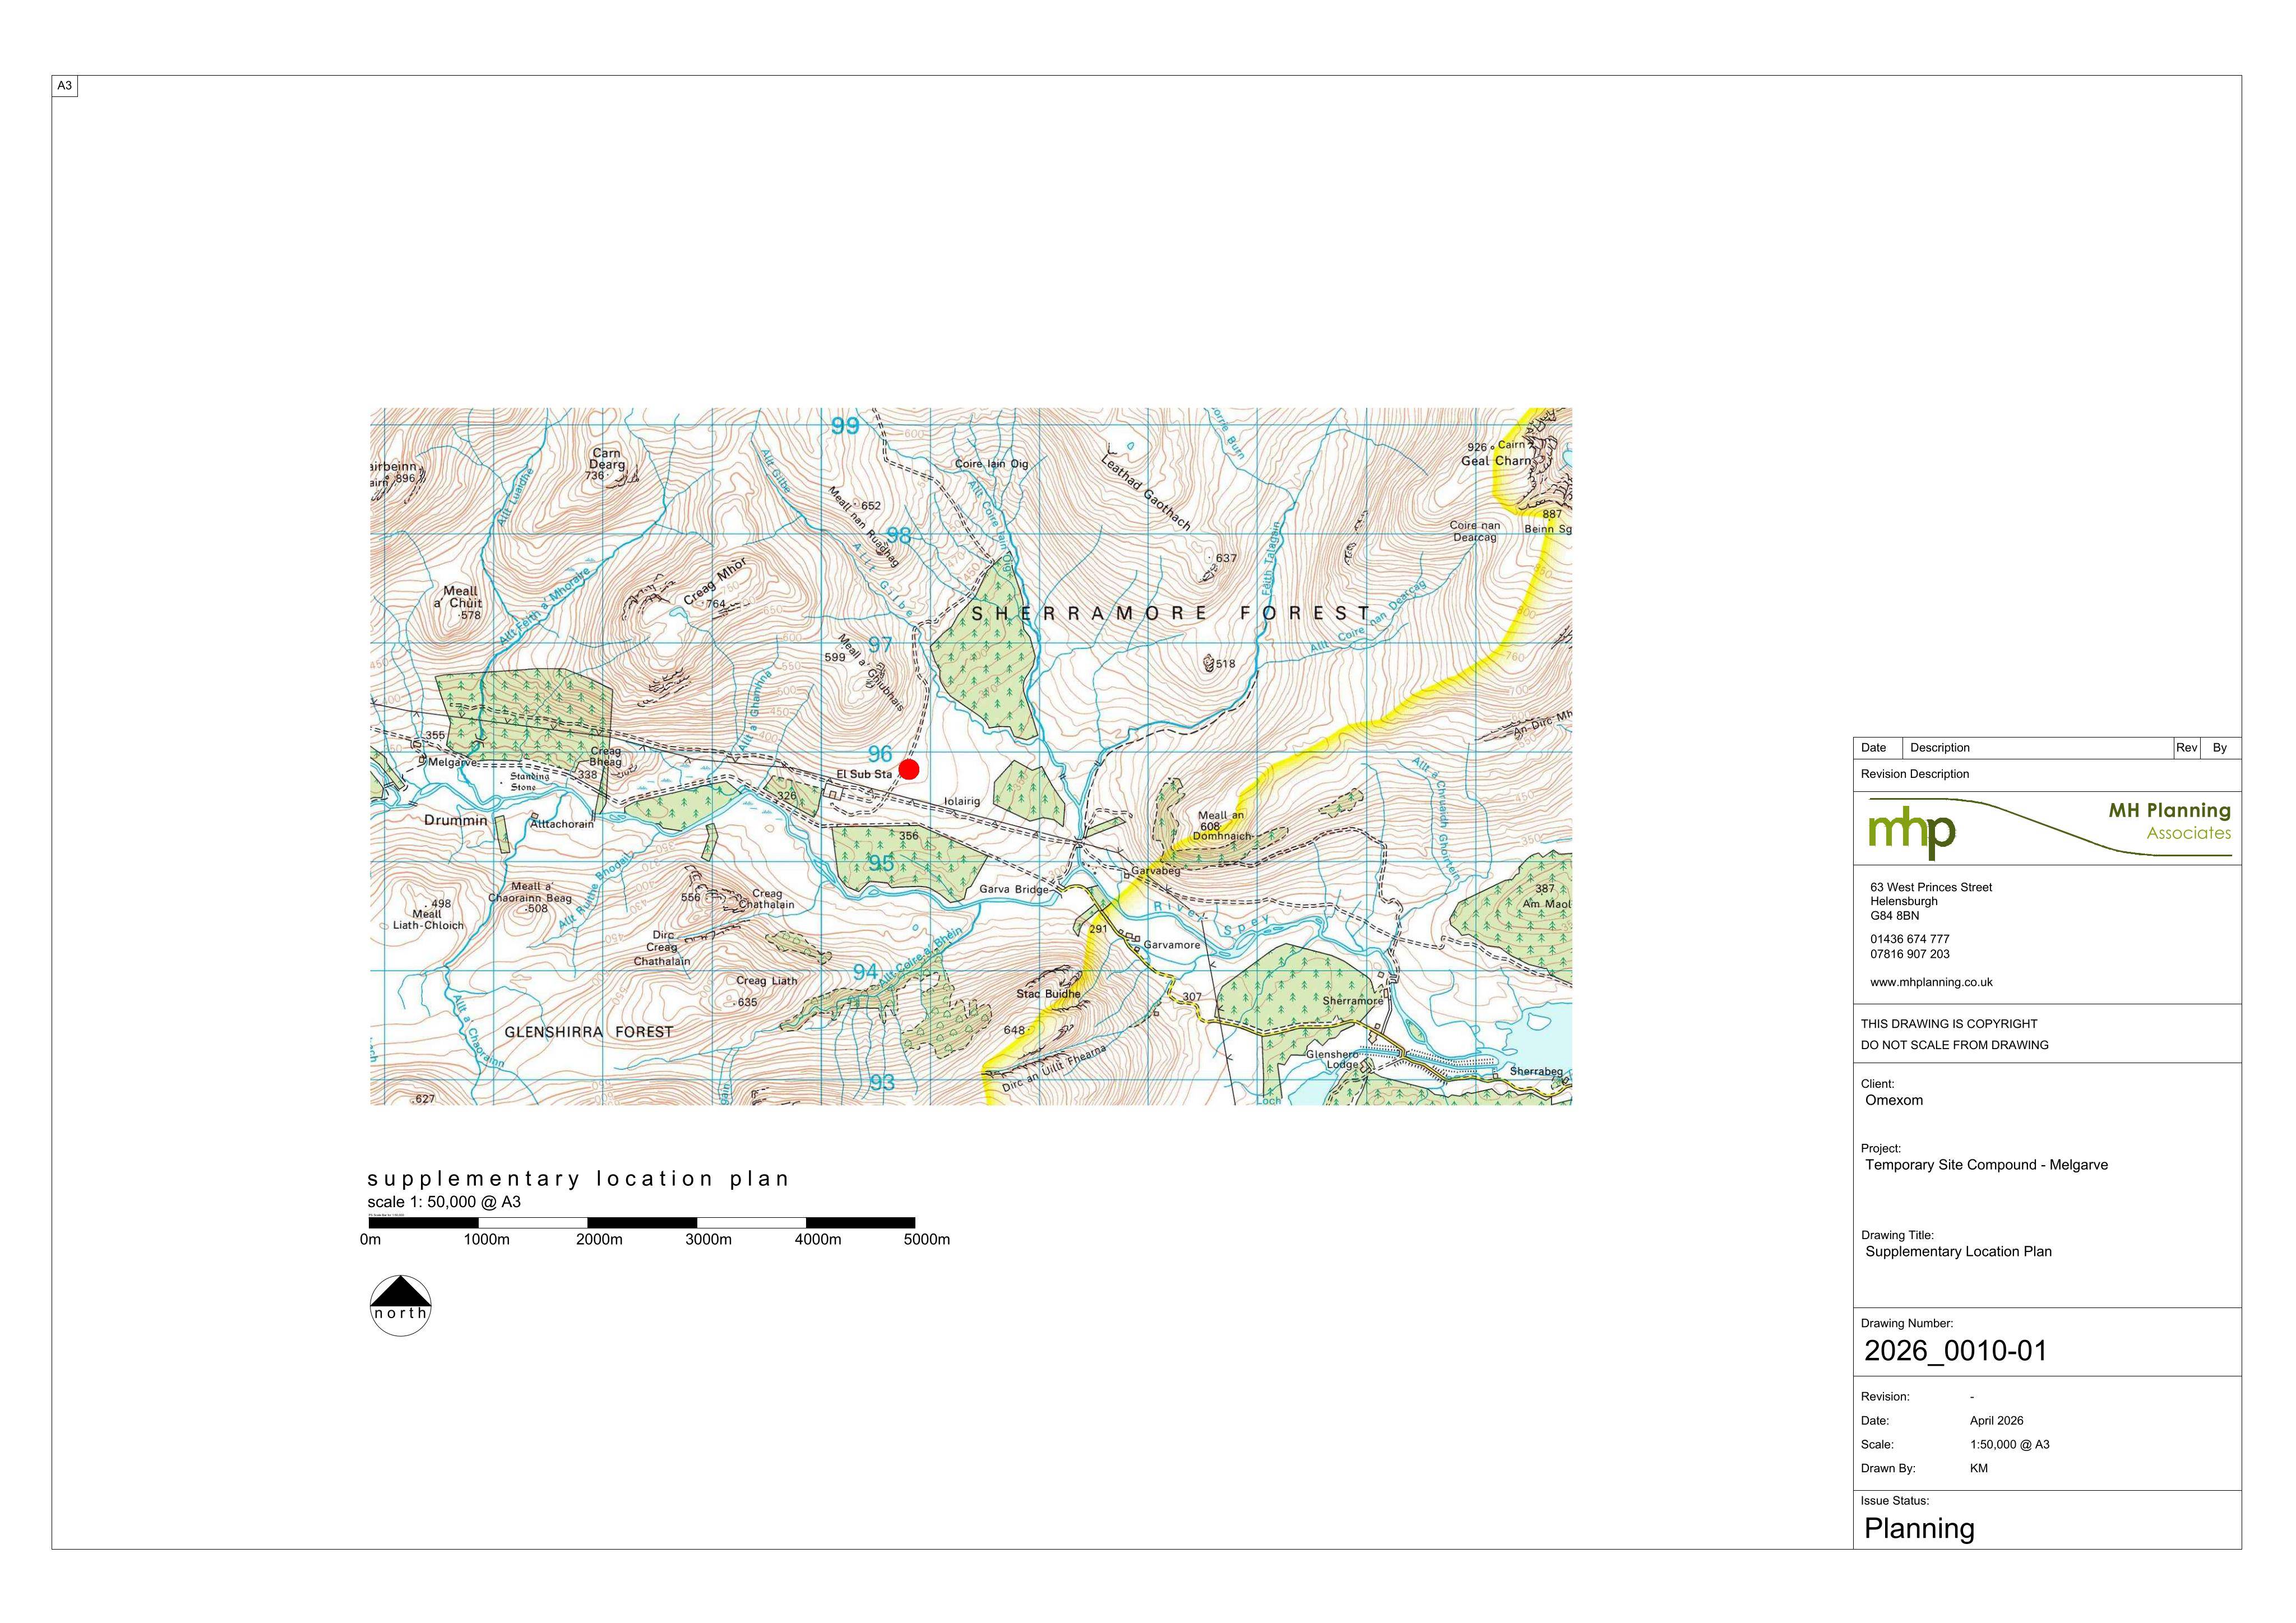The height and width of the screenshot is (1623, 2296).
Task: Click drawing title 'Supplementary Location Plan'
Action: [1958, 1251]
